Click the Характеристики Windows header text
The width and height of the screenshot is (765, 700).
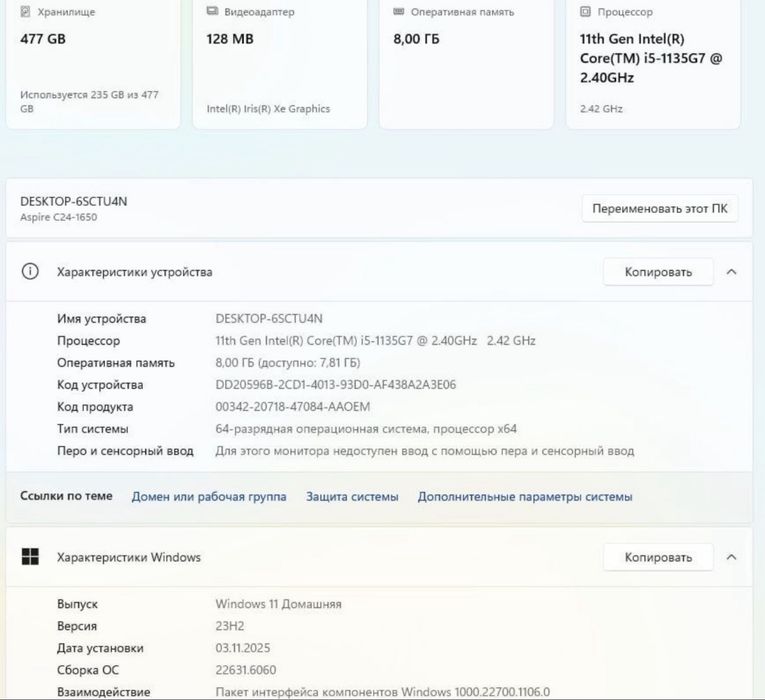pos(129,557)
